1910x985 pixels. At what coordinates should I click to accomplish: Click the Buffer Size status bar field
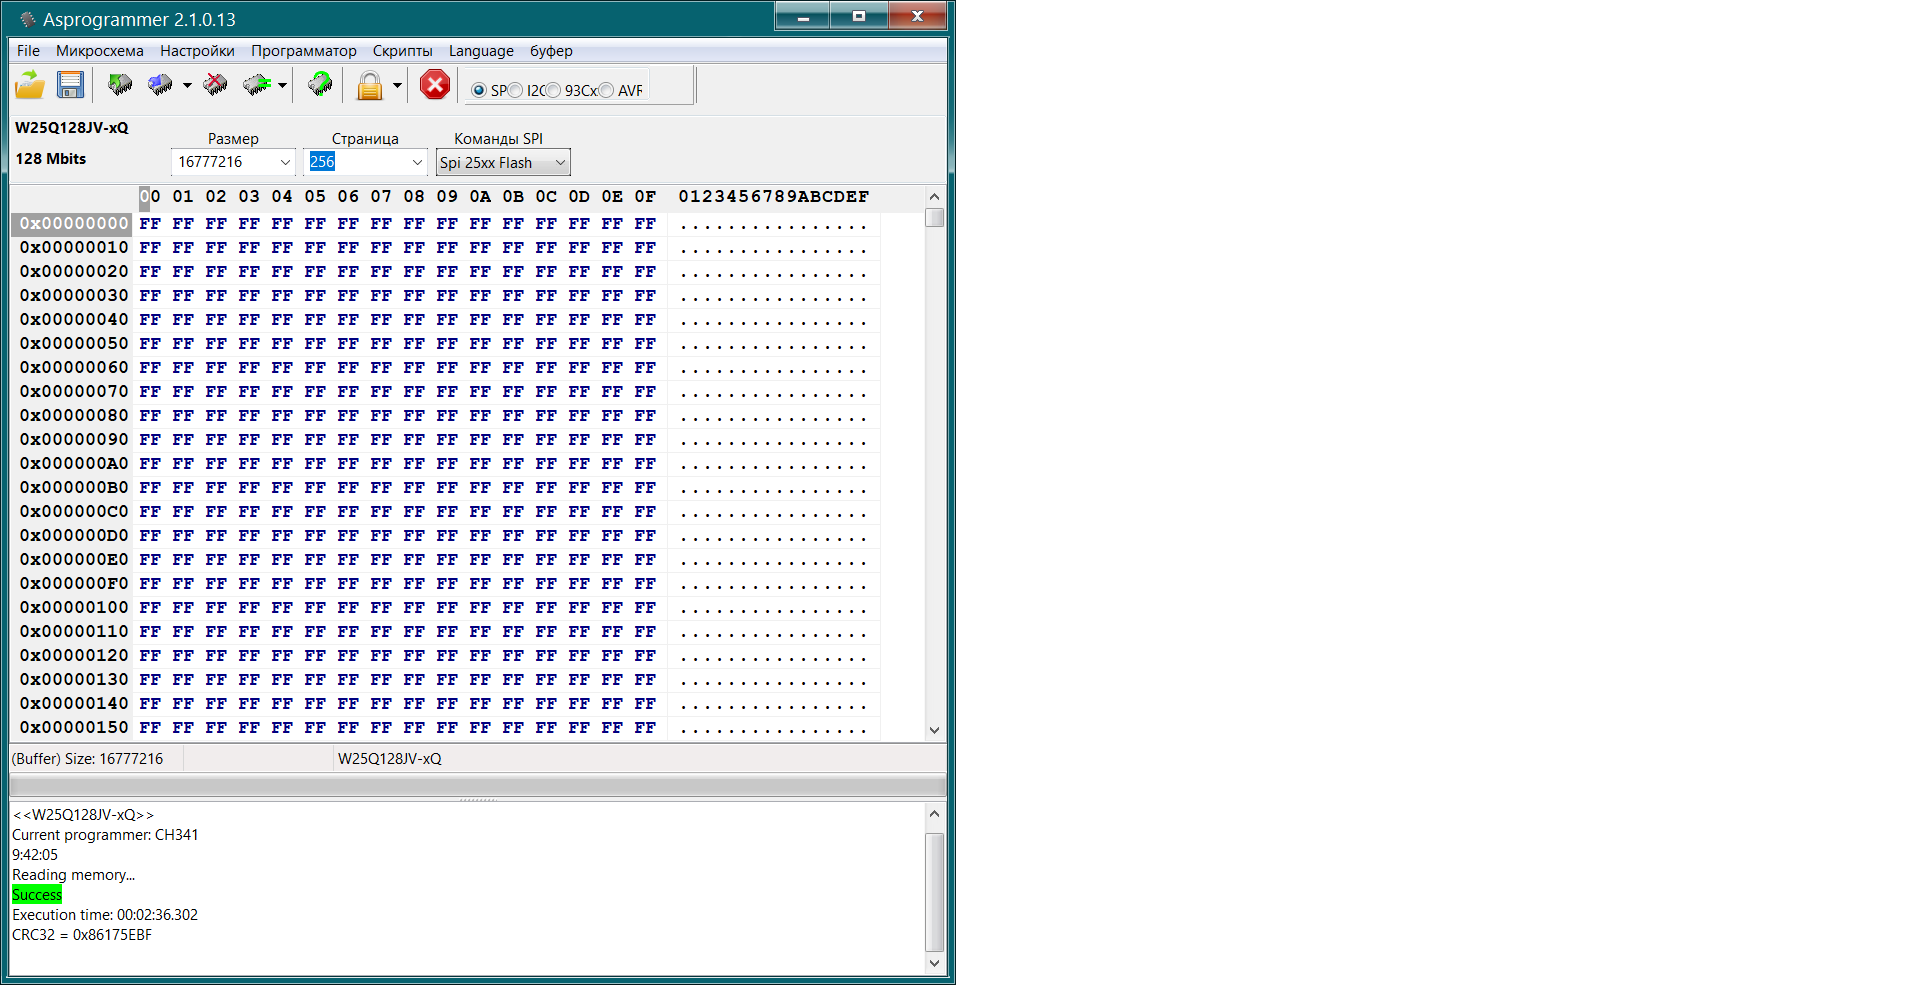click(96, 759)
